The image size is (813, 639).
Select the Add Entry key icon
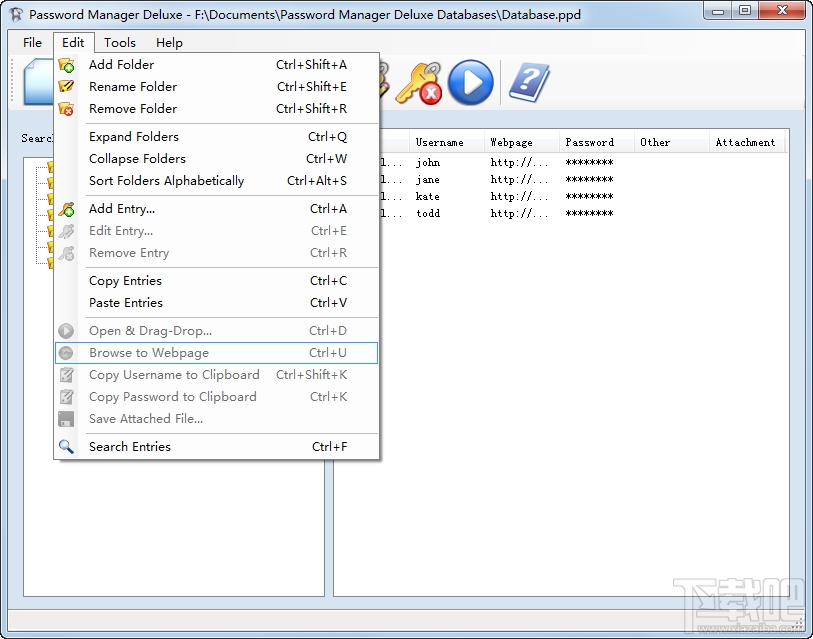point(67,209)
